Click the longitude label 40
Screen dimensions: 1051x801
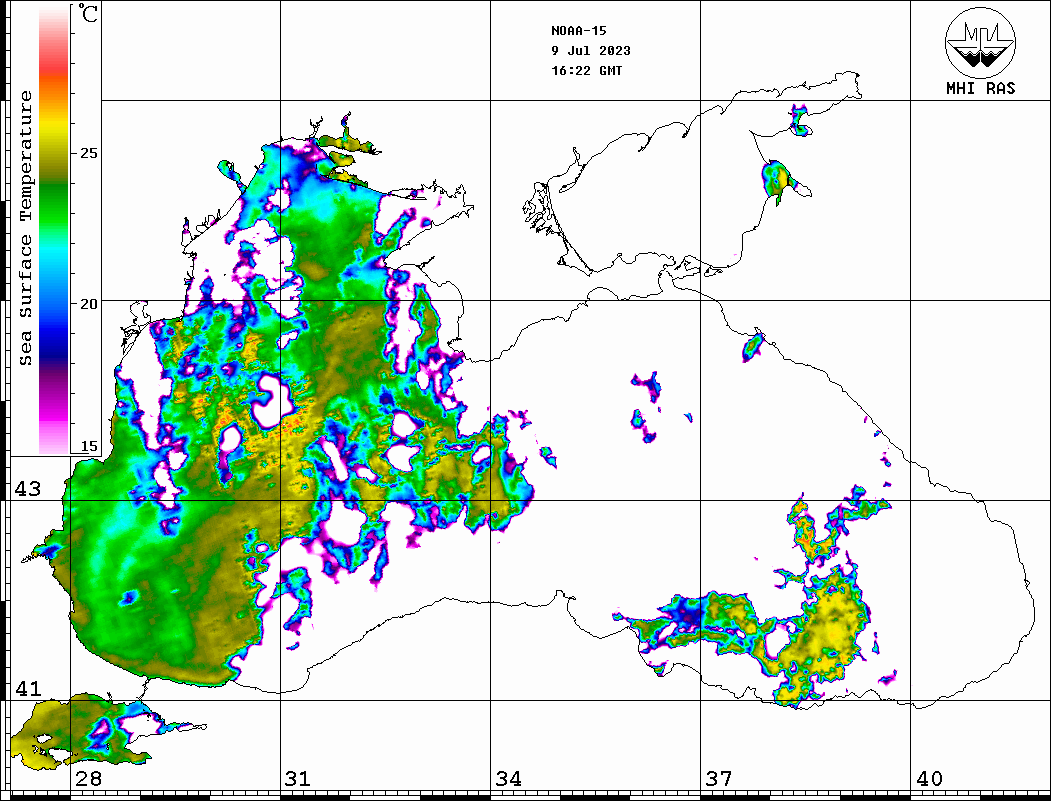(929, 779)
